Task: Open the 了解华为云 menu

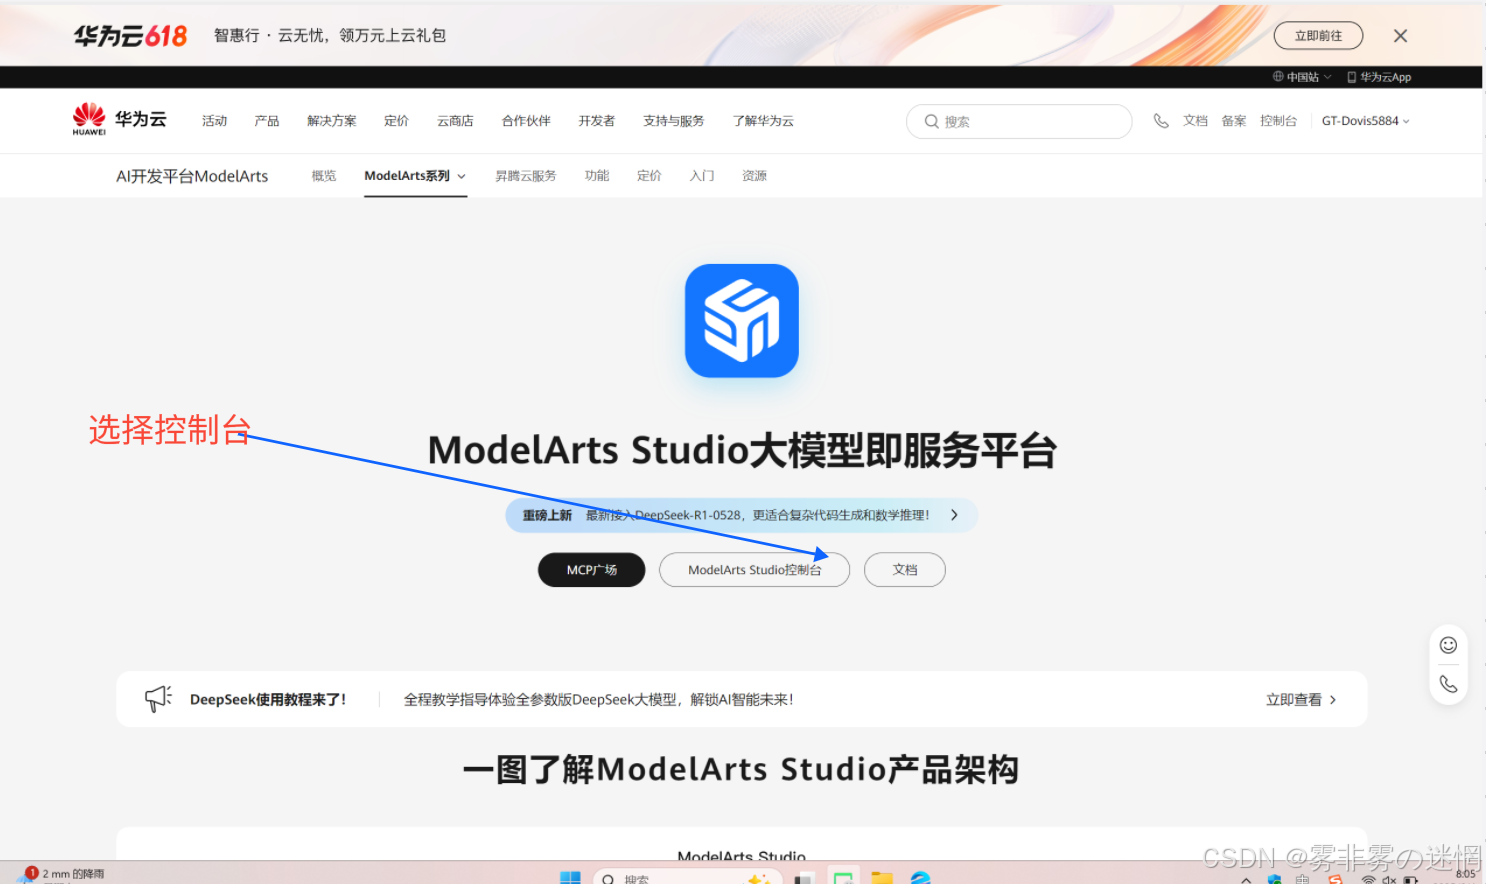Action: pos(763,121)
